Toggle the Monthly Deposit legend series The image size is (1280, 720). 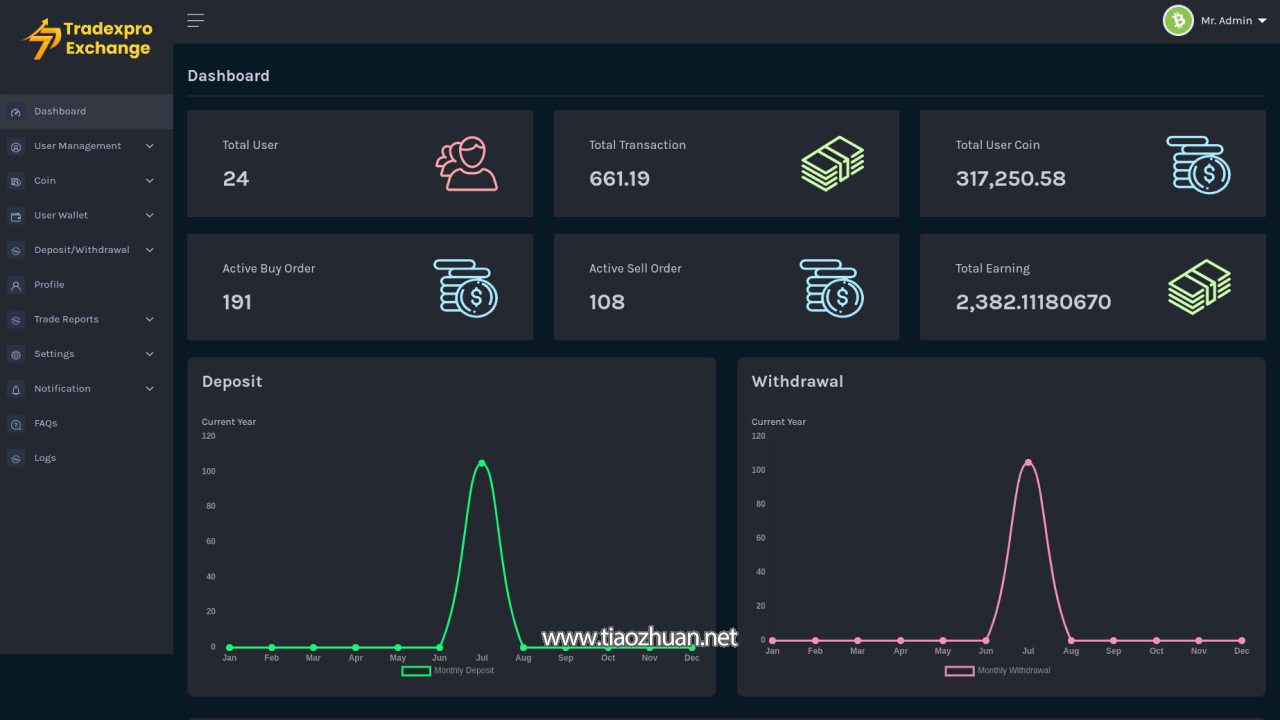coord(447,670)
